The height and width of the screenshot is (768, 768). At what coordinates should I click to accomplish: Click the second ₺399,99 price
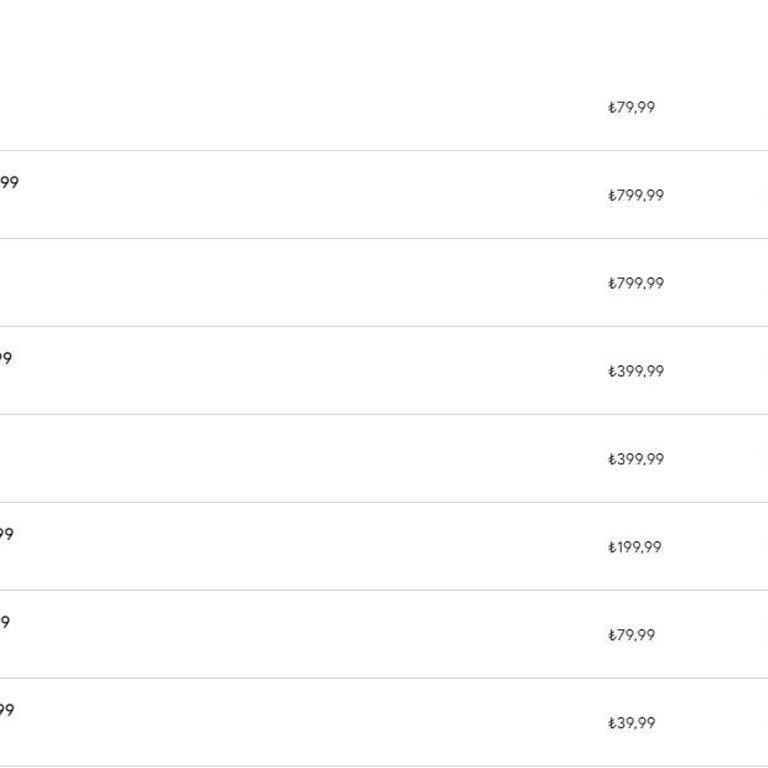[635, 459]
